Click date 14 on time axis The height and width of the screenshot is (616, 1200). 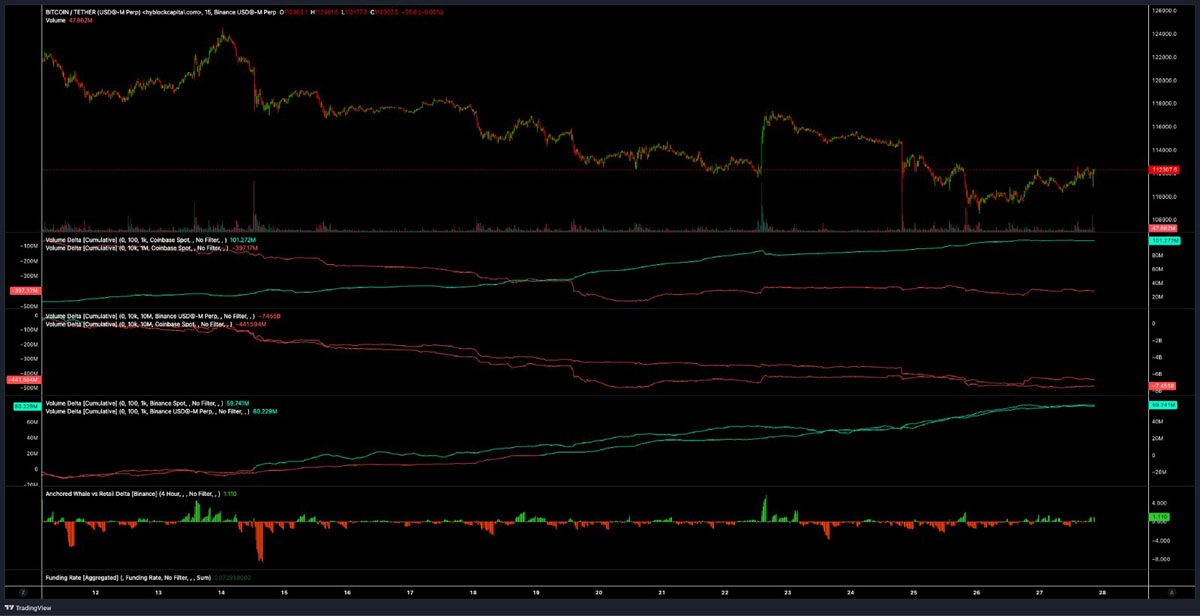221,591
